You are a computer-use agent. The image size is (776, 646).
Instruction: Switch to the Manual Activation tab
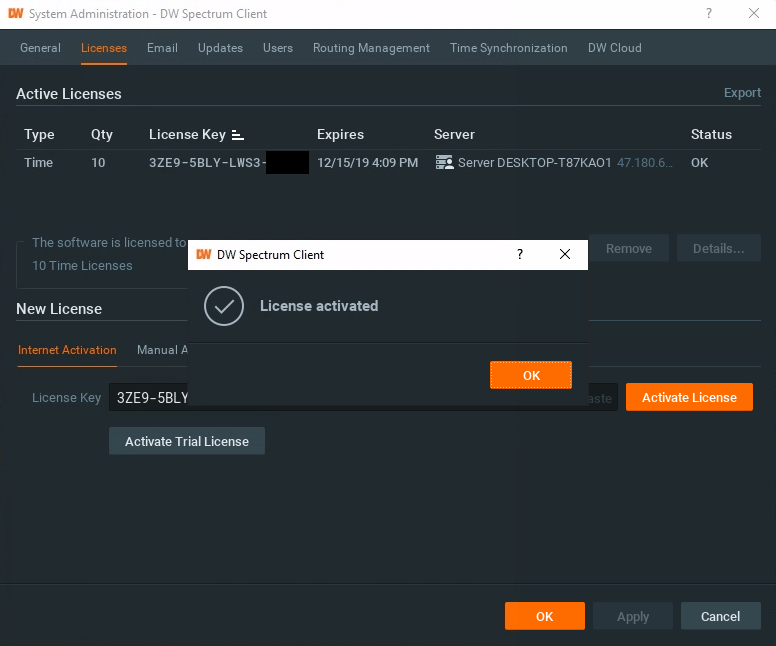point(162,350)
